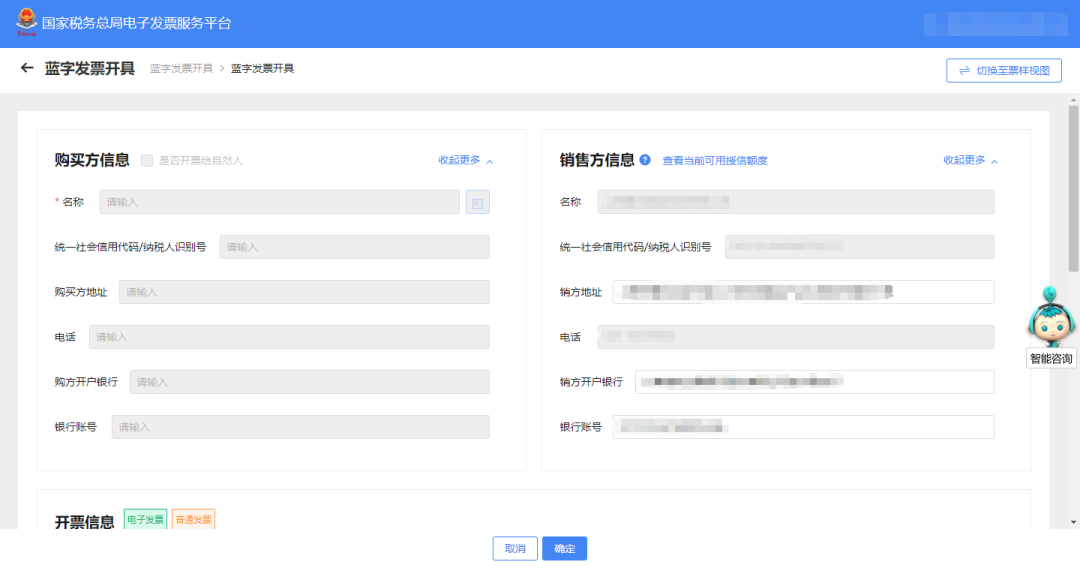Click the 取消 button
The width and height of the screenshot is (1080, 568).
pos(515,549)
